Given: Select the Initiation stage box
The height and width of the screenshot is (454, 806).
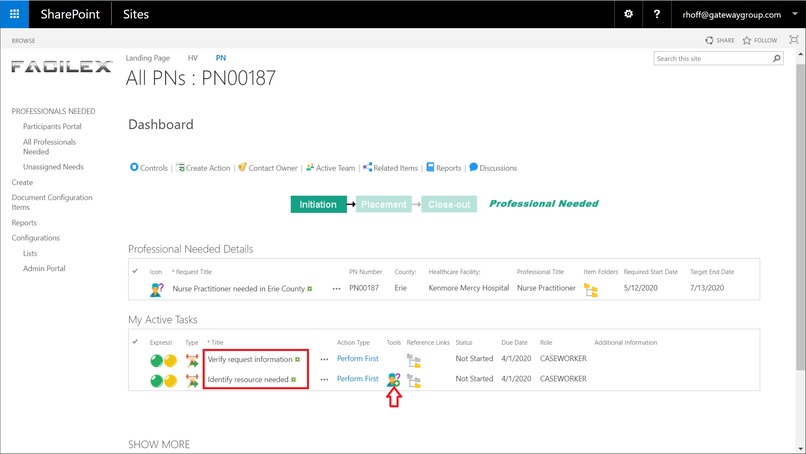Looking at the screenshot, I should coord(318,204).
